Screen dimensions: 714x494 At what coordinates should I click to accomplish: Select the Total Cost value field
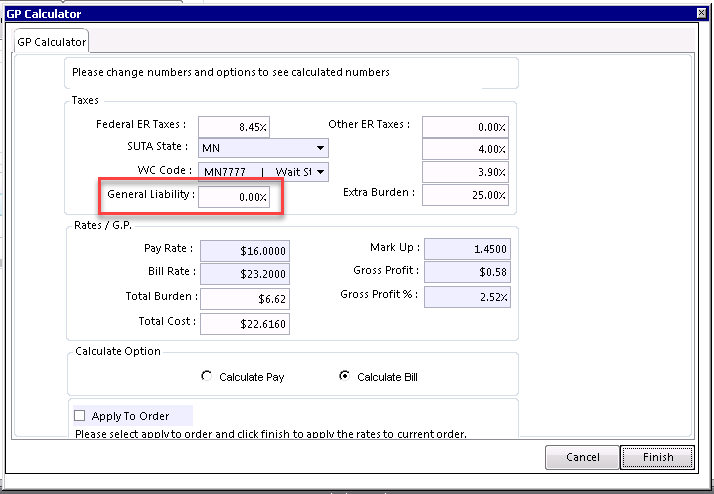[244, 323]
